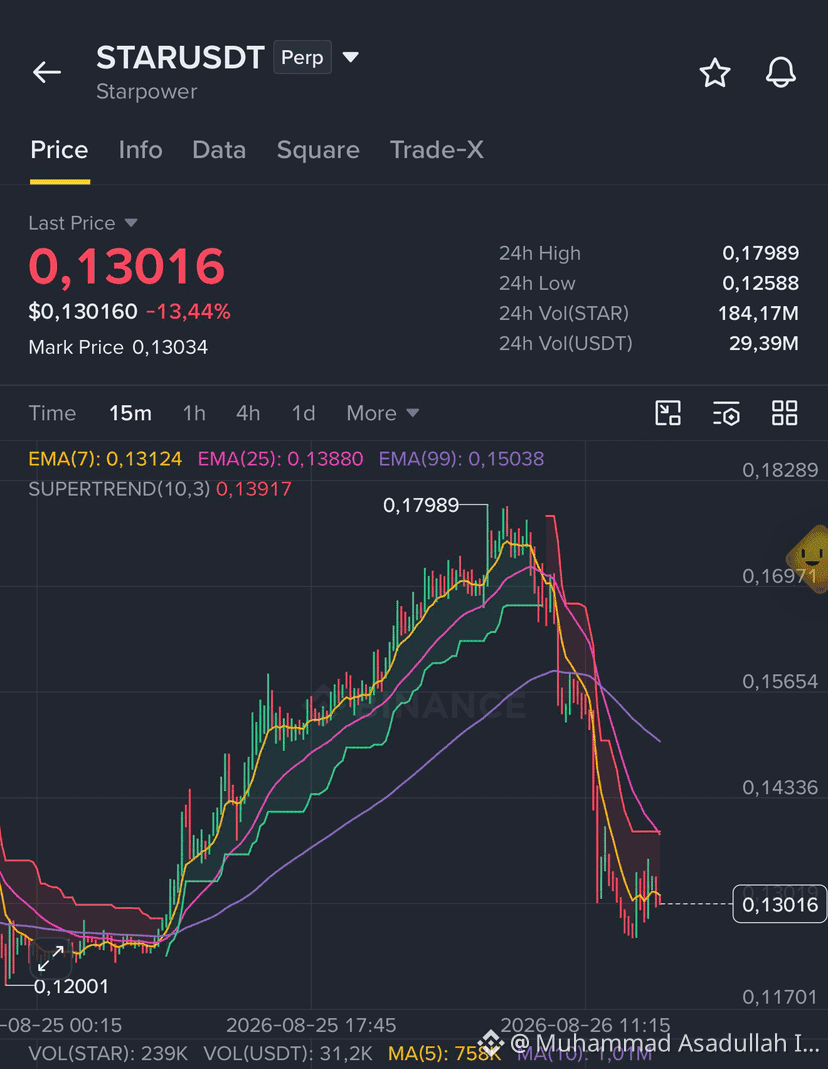The width and height of the screenshot is (828, 1069).
Task: Tap the current price tag 0,13016 on axis
Action: [780, 904]
